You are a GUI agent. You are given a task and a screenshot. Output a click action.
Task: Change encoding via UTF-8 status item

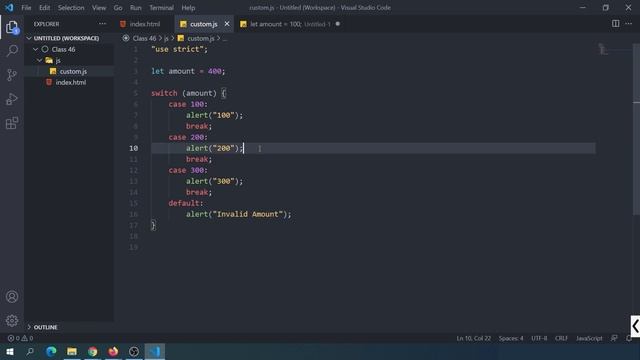tap(539, 338)
